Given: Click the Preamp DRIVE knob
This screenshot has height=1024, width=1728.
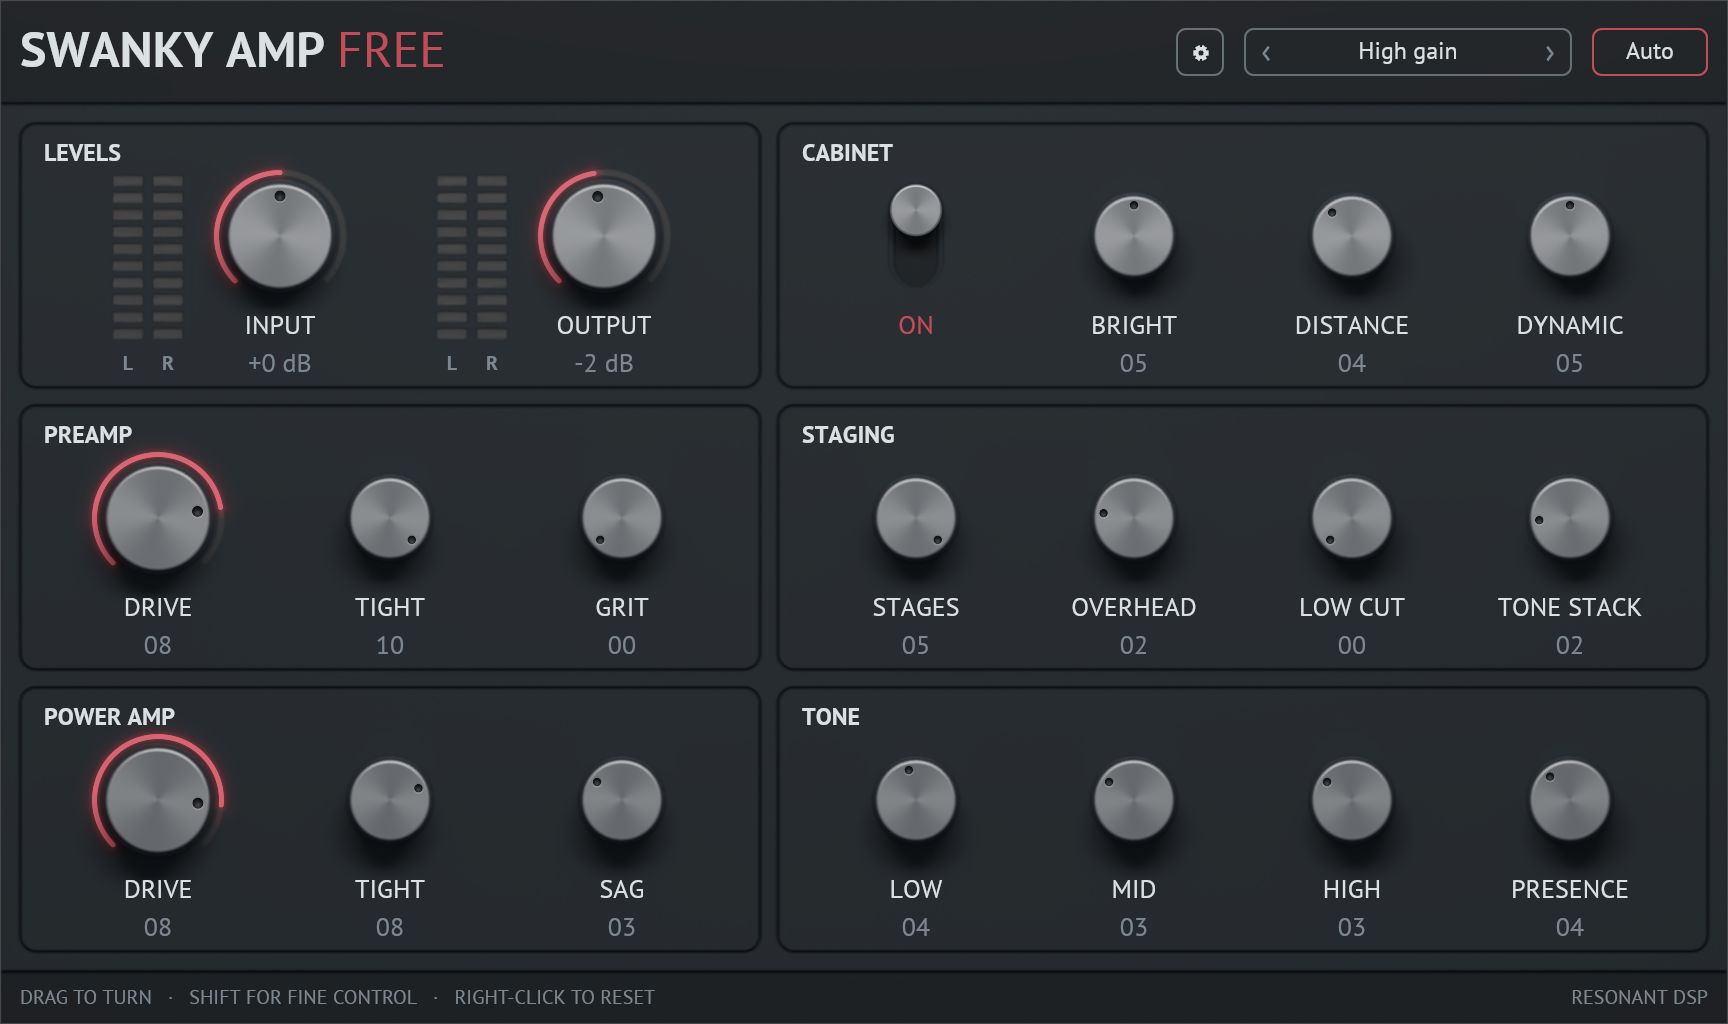Looking at the screenshot, I should [x=158, y=518].
